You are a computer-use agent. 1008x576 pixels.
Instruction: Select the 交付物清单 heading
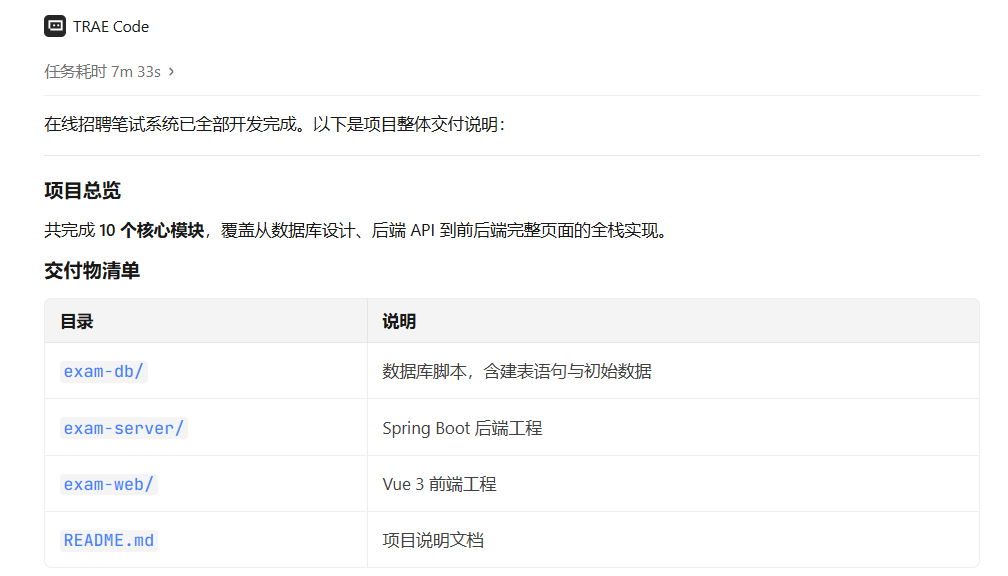point(92,271)
